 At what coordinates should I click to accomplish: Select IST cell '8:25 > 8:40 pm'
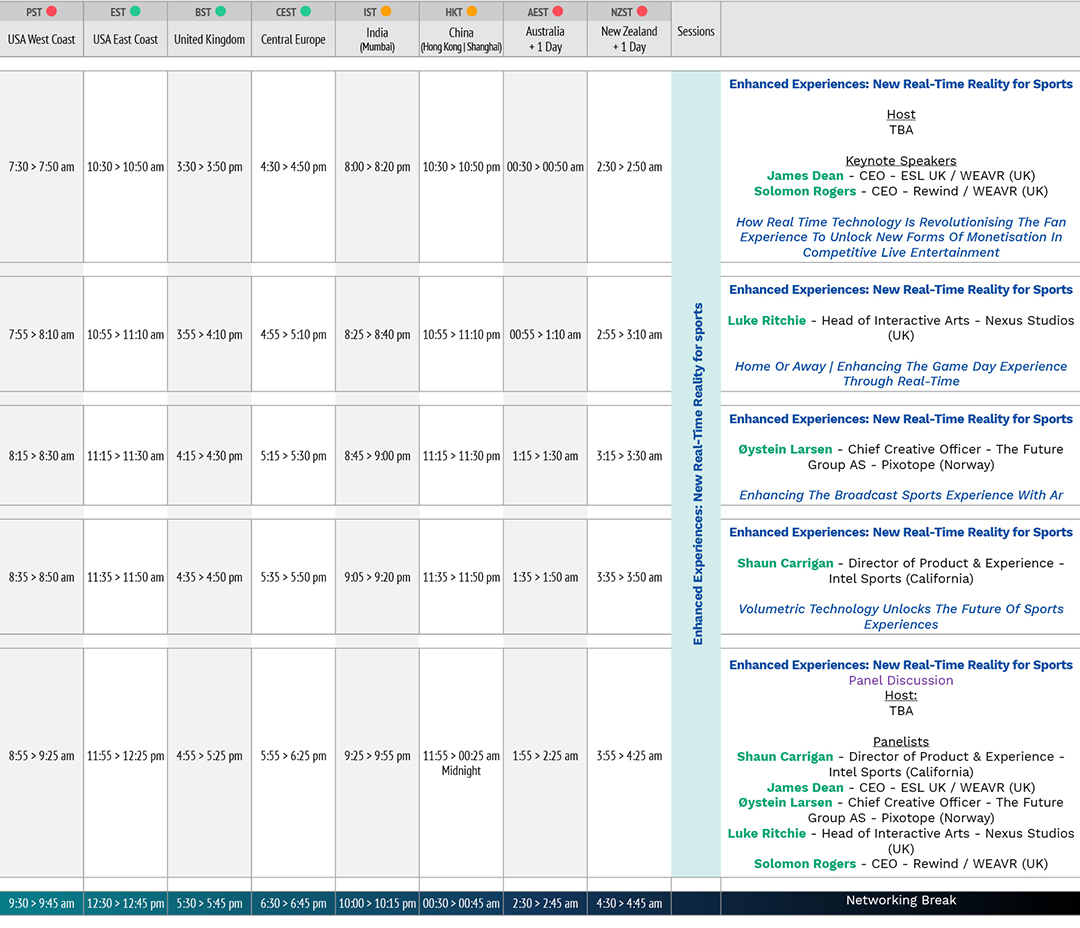[377, 334]
